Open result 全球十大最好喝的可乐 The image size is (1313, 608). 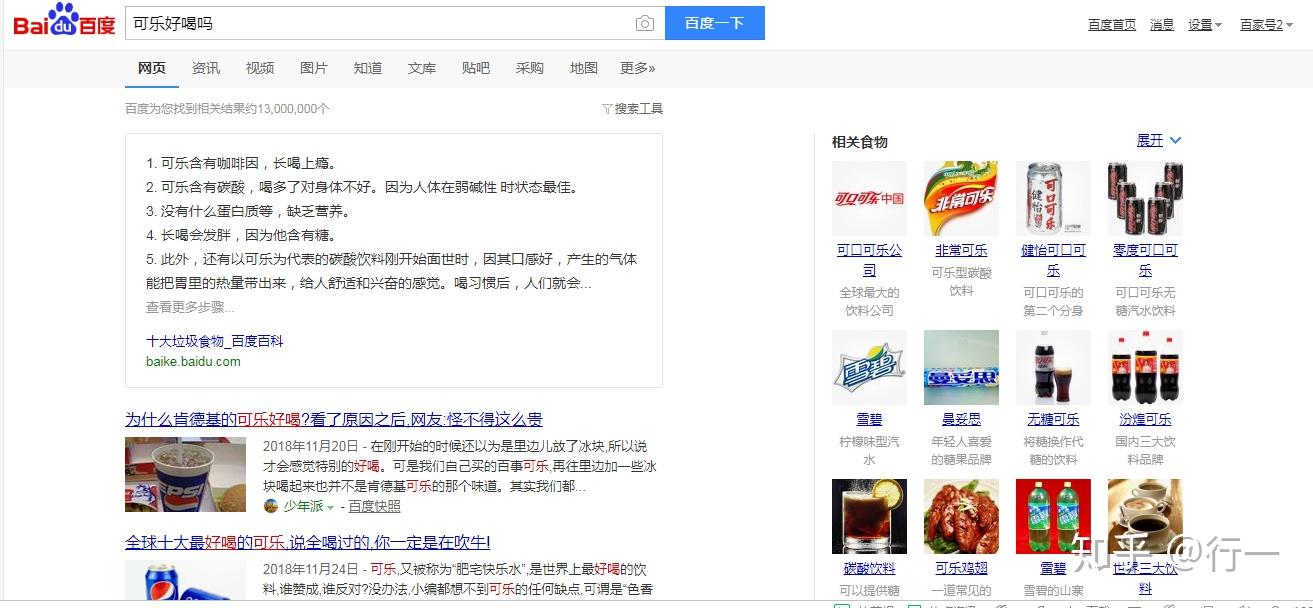click(x=308, y=542)
